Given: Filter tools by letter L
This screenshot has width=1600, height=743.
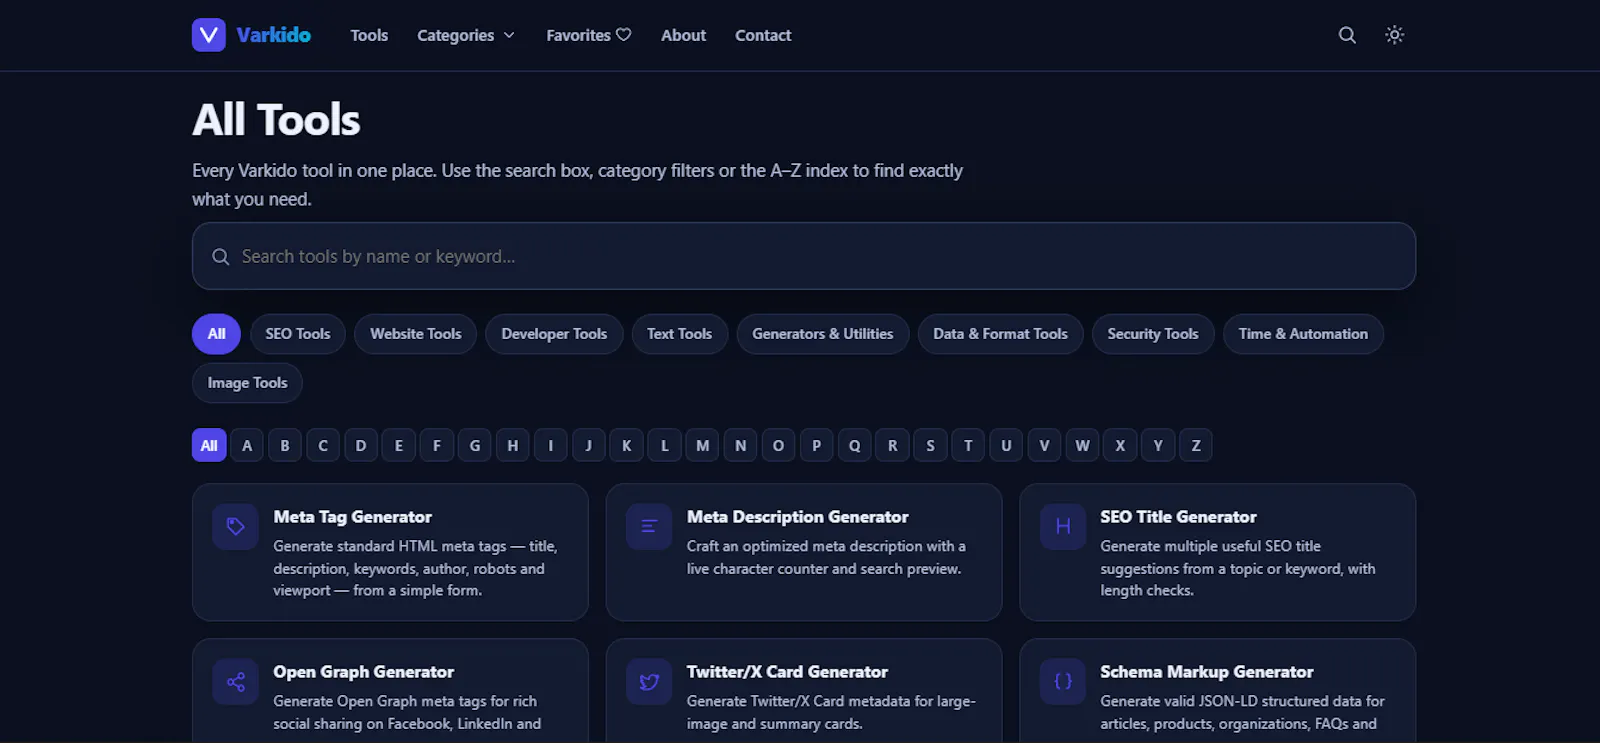Looking at the screenshot, I should click(x=665, y=445).
